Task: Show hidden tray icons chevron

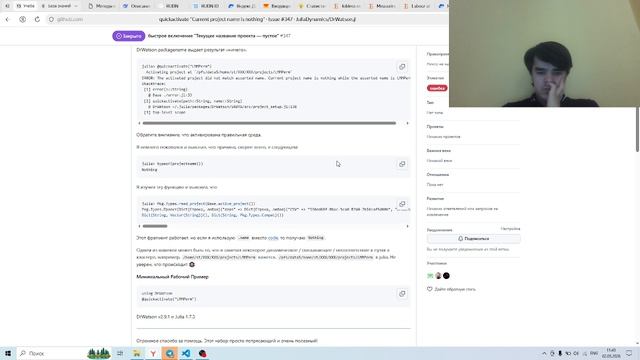Action: pyautogui.click(x=544, y=353)
